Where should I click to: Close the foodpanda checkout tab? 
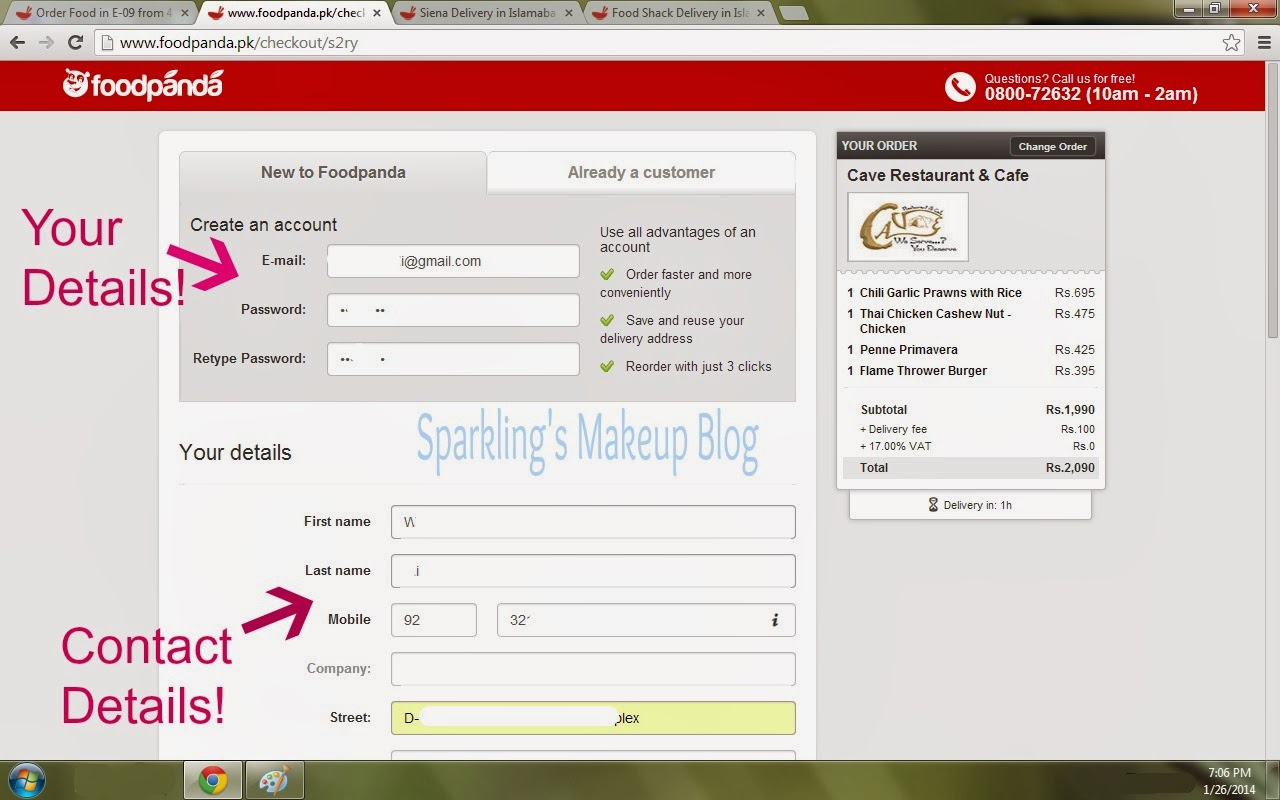pyautogui.click(x=376, y=14)
